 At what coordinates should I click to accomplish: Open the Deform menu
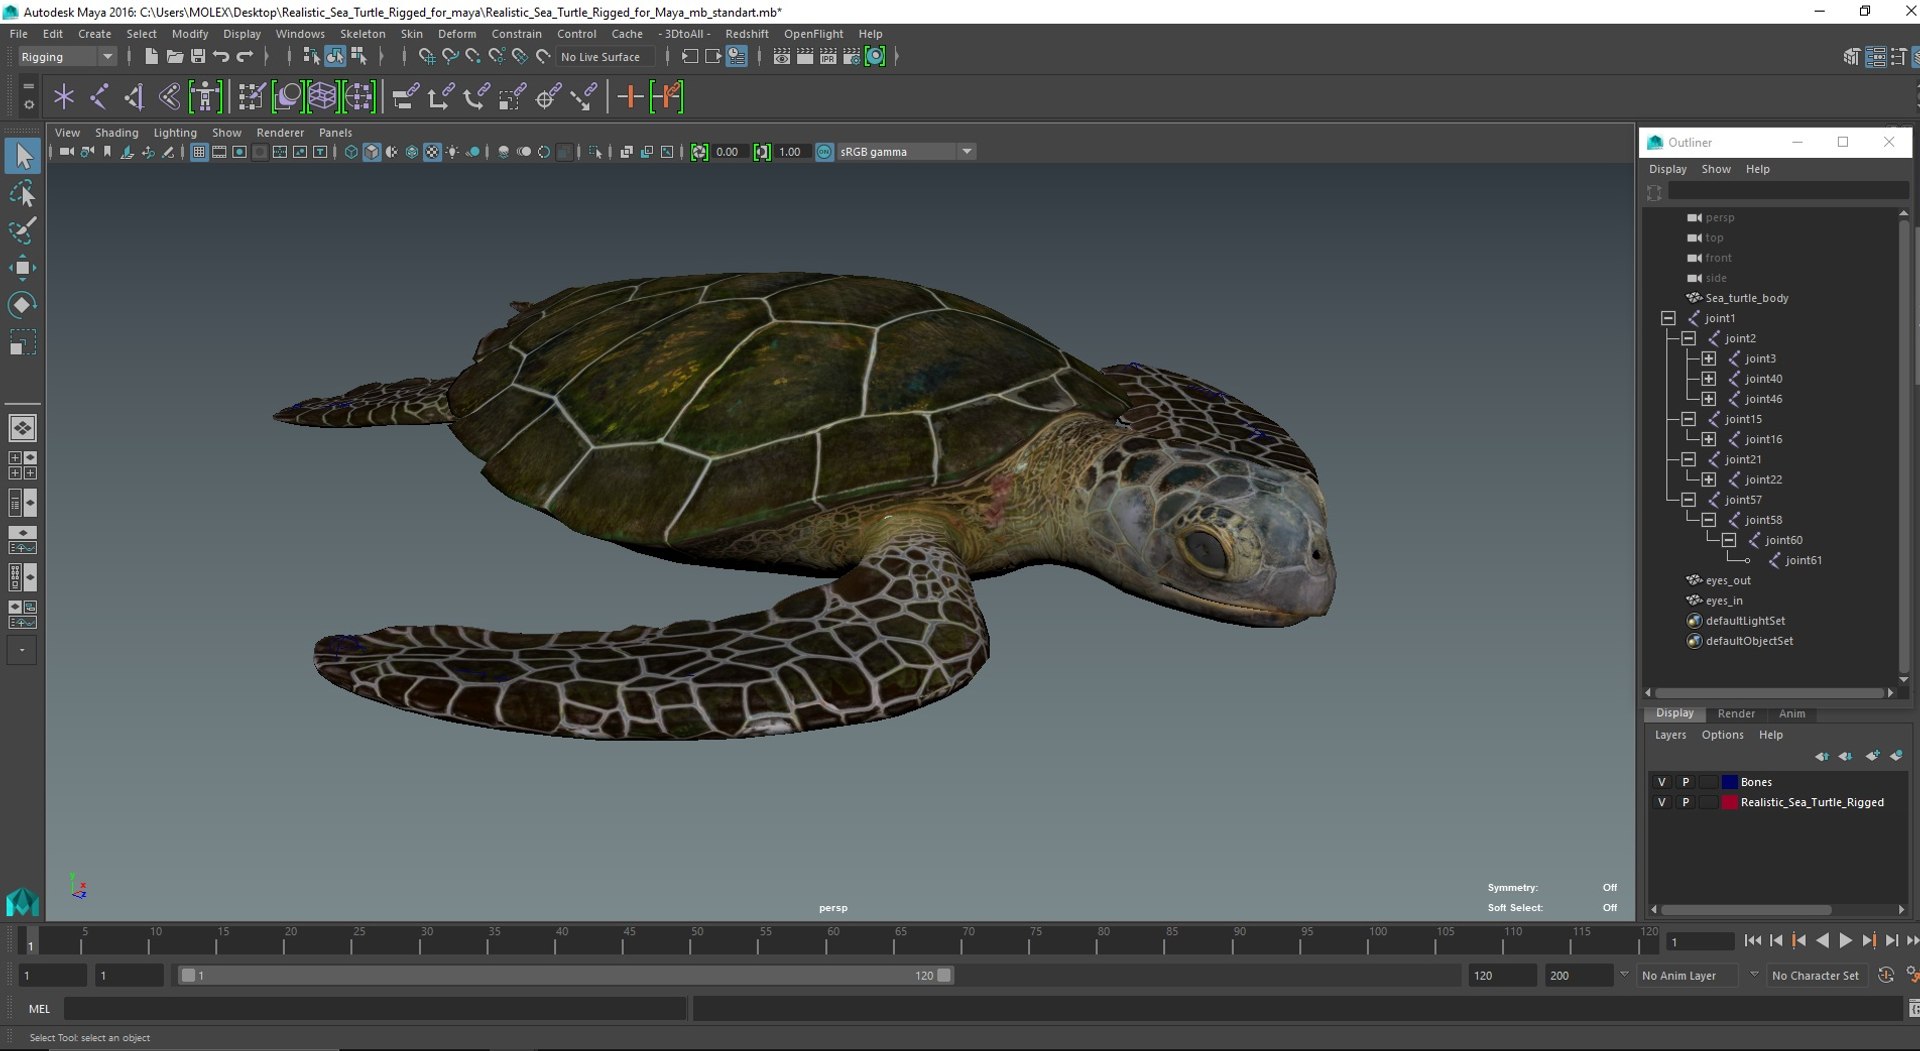(457, 34)
